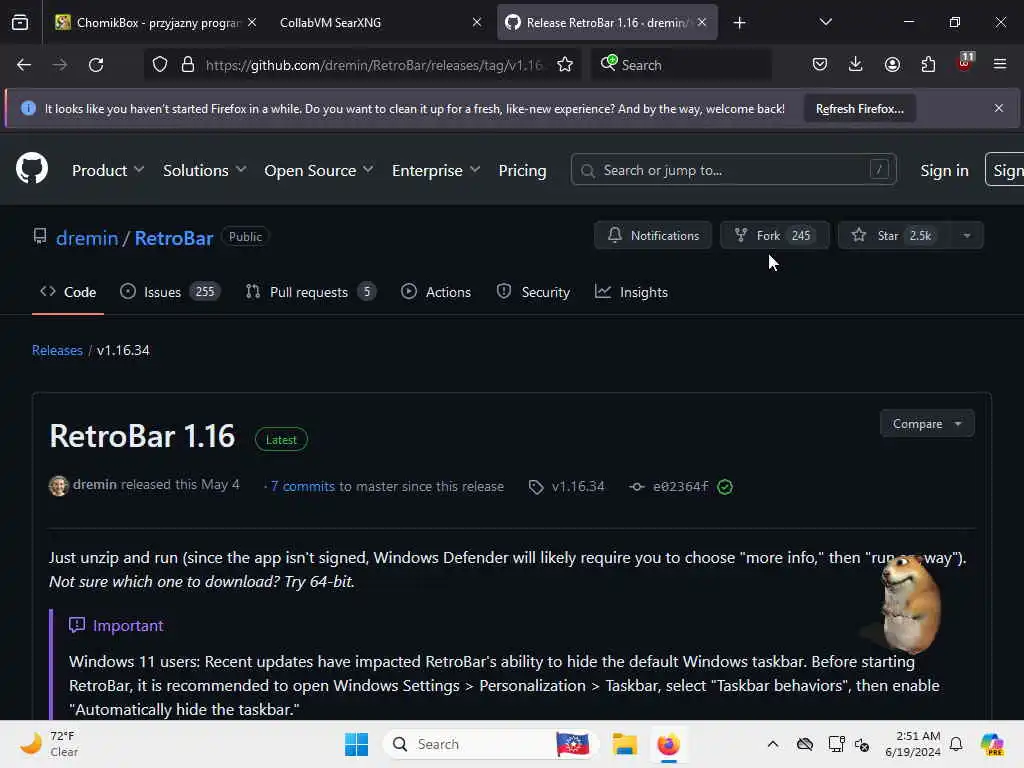Click the Refresh Firefox button

point(859,108)
